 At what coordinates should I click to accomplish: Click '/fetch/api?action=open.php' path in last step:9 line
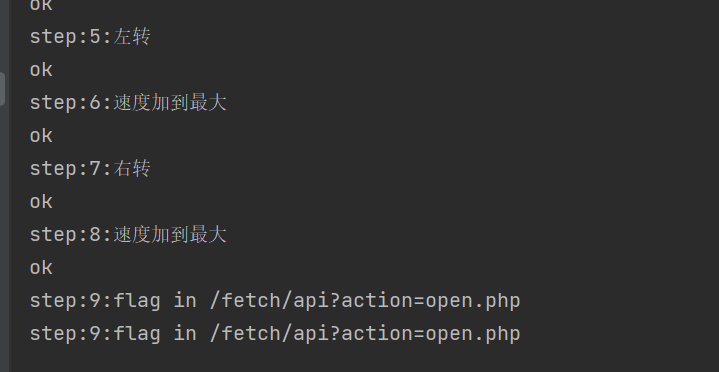point(365,334)
